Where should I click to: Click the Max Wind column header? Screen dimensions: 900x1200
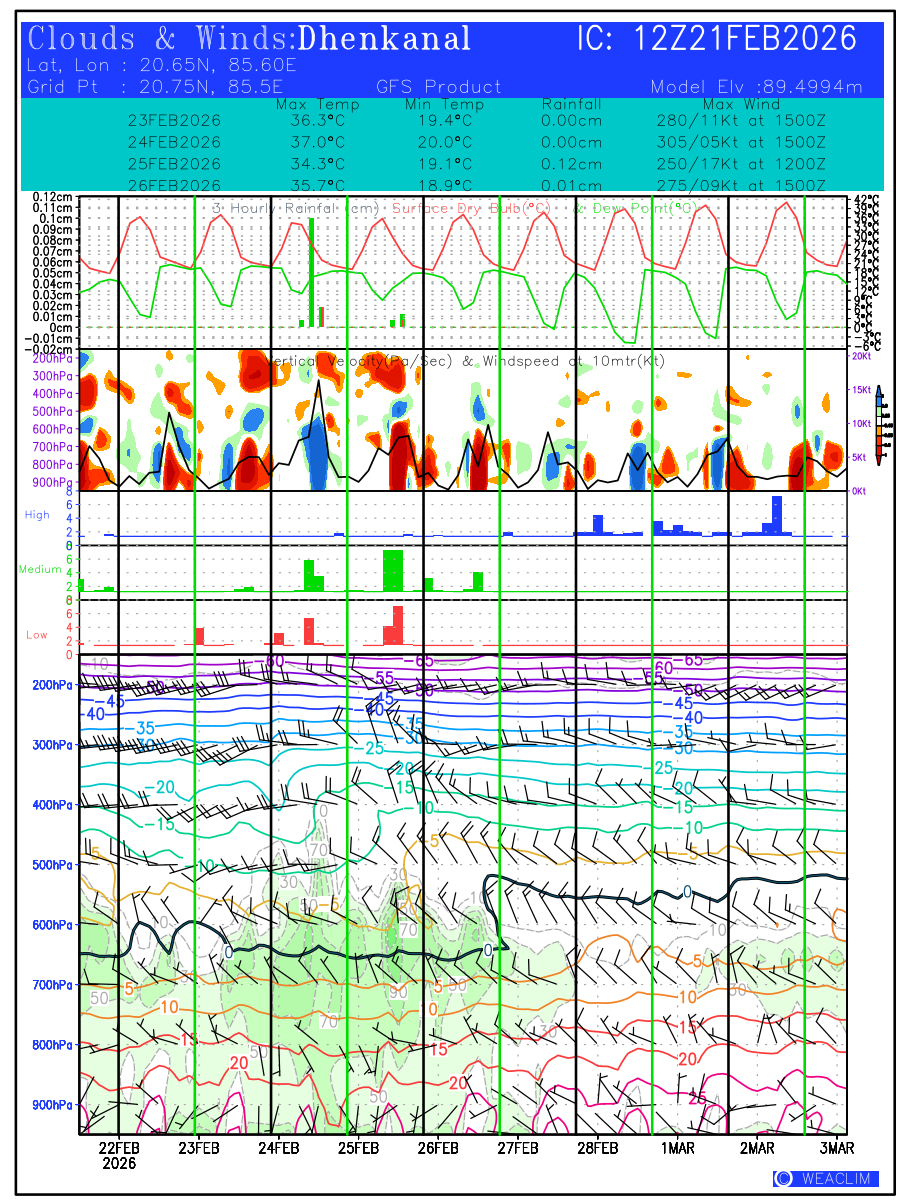coord(741,104)
